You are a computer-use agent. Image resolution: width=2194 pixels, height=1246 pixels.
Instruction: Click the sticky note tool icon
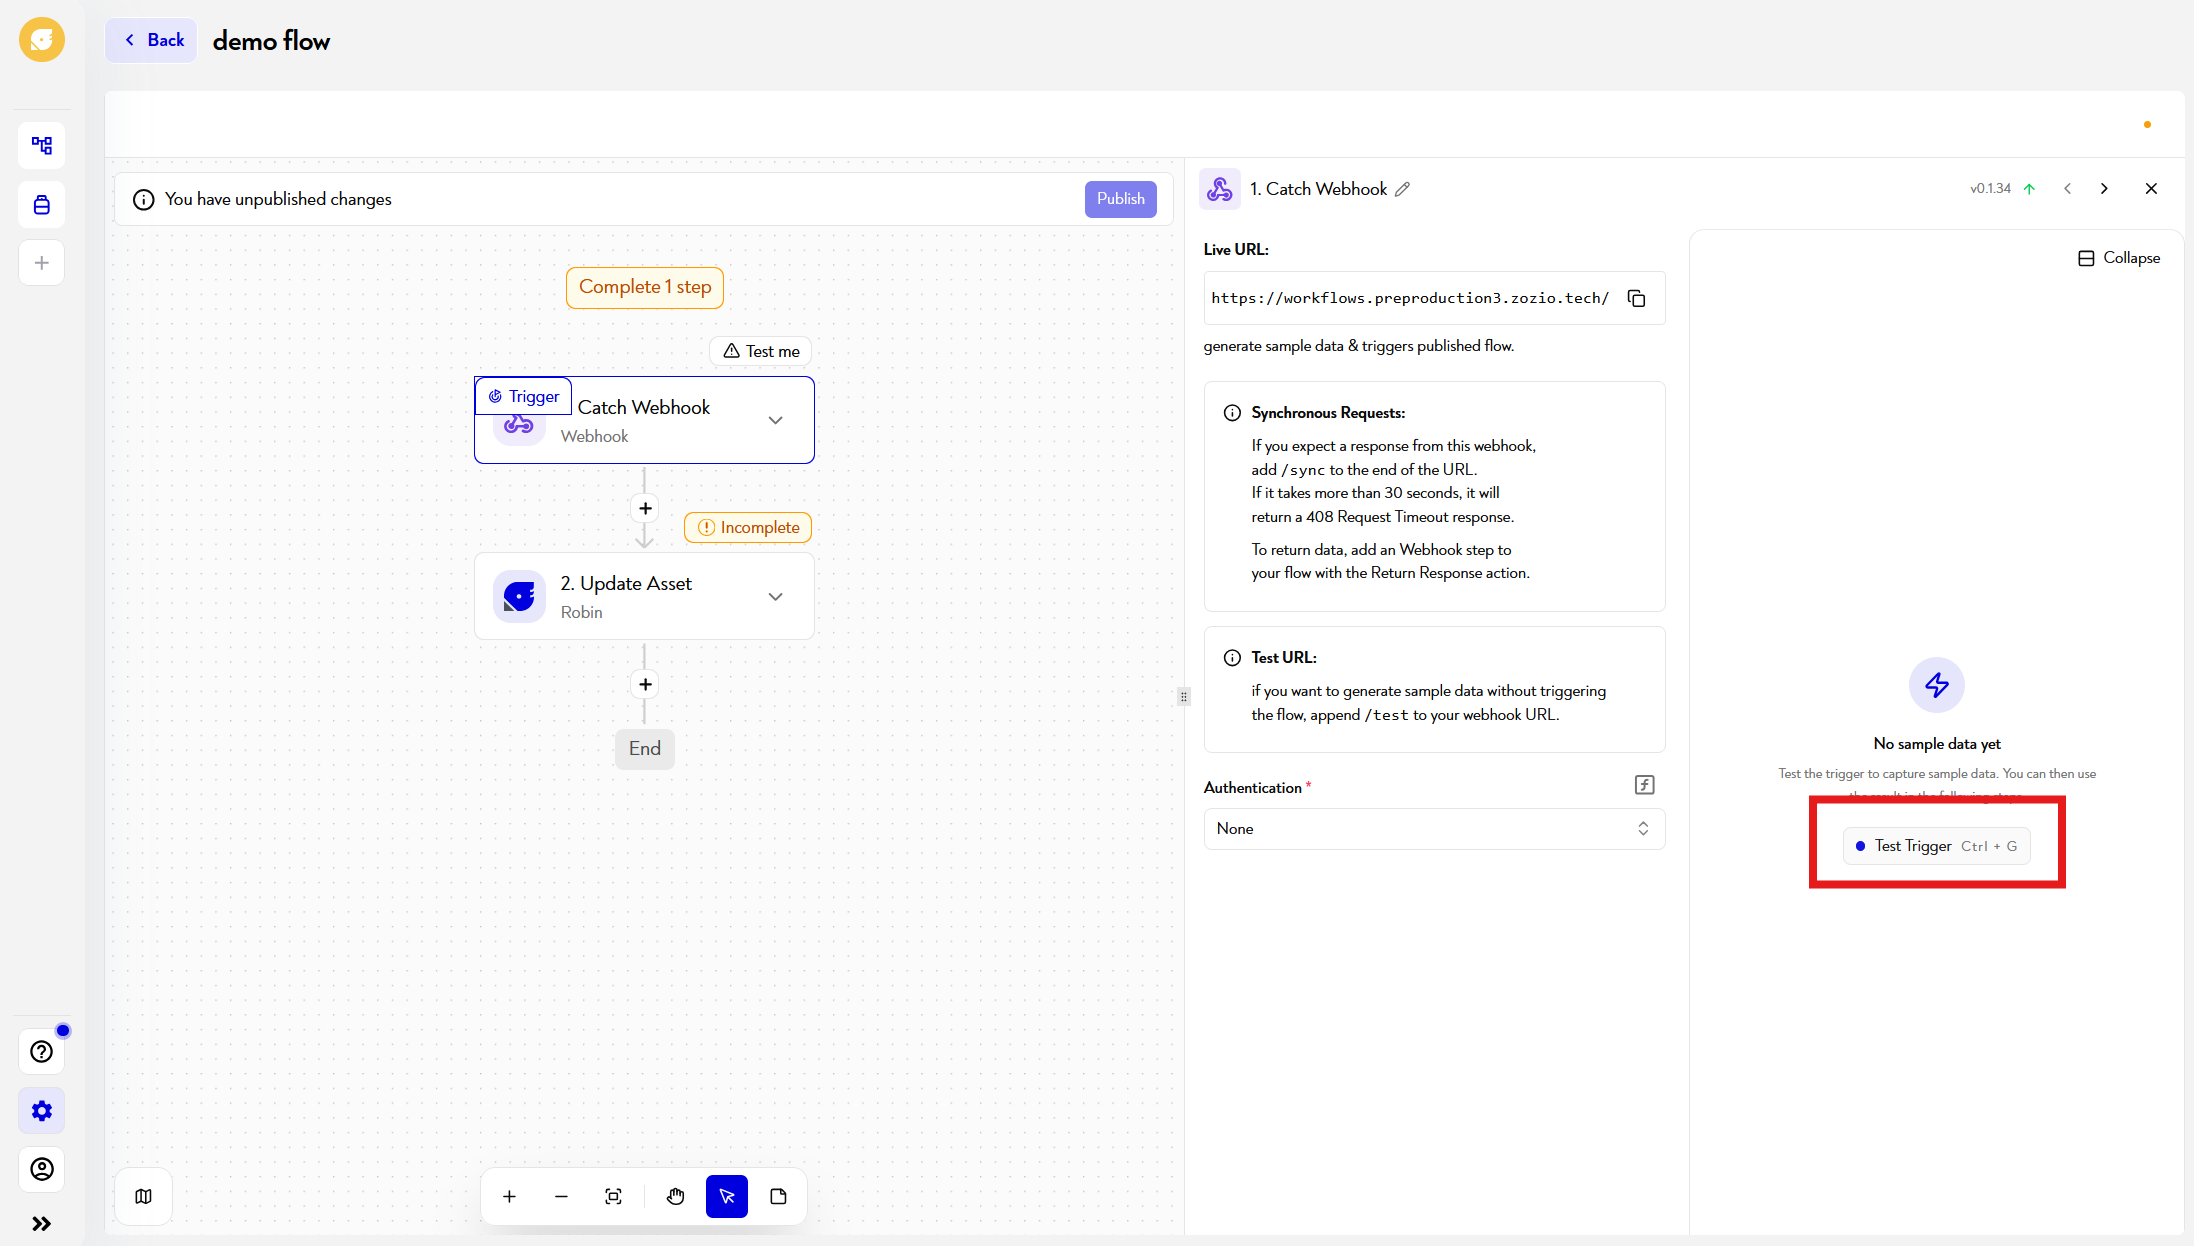tap(779, 1197)
